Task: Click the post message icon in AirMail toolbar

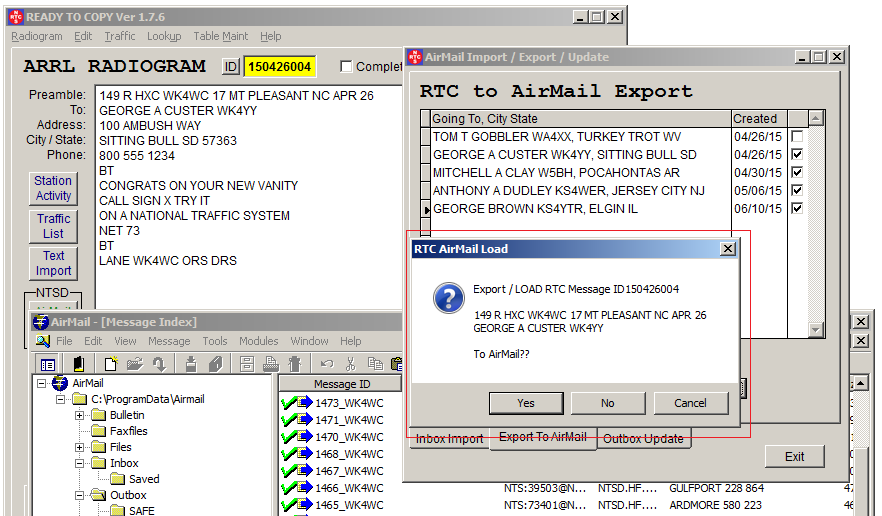Action: pyautogui.click(x=191, y=364)
